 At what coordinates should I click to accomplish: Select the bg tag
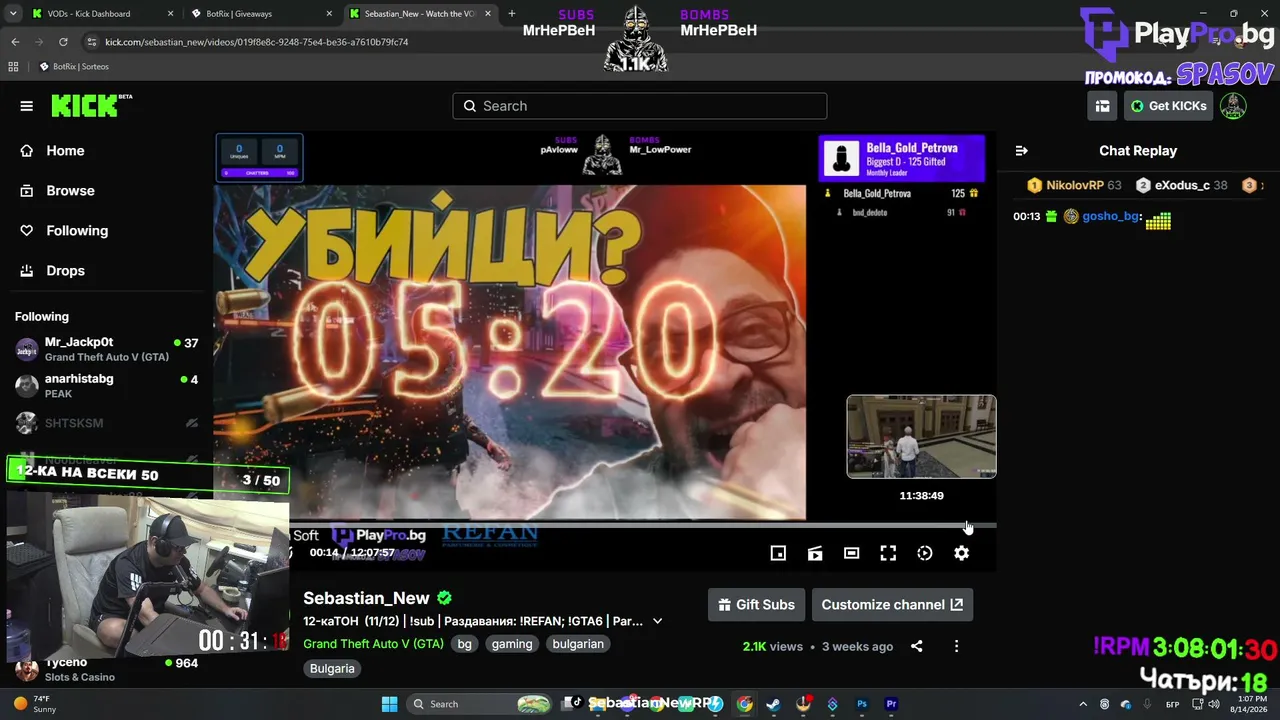click(465, 644)
